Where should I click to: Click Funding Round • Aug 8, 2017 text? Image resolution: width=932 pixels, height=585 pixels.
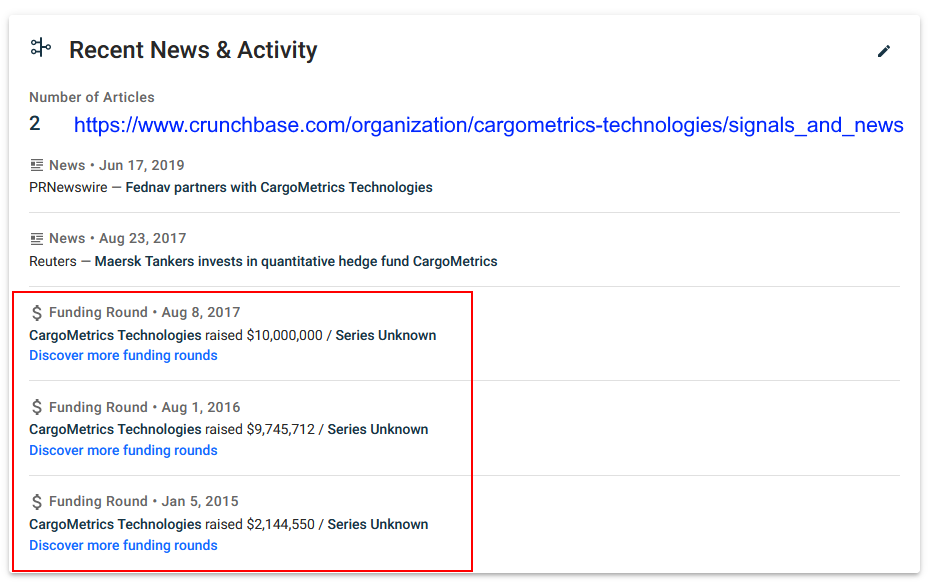[144, 312]
